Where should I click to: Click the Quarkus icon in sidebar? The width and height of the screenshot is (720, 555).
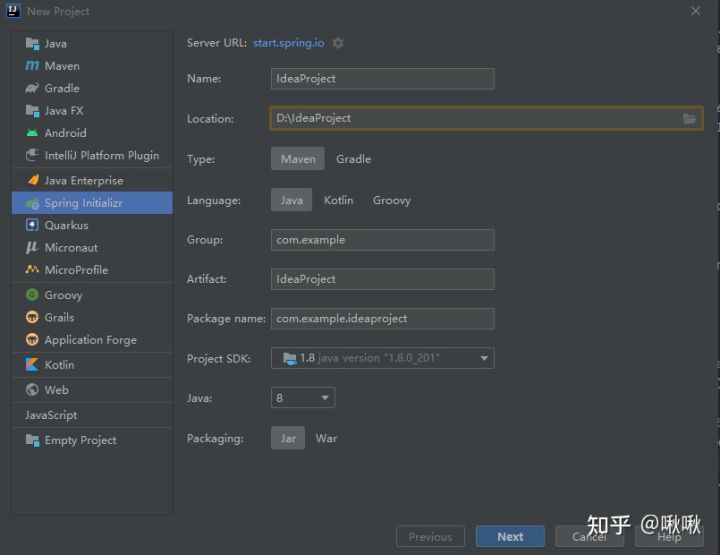tap(32, 225)
